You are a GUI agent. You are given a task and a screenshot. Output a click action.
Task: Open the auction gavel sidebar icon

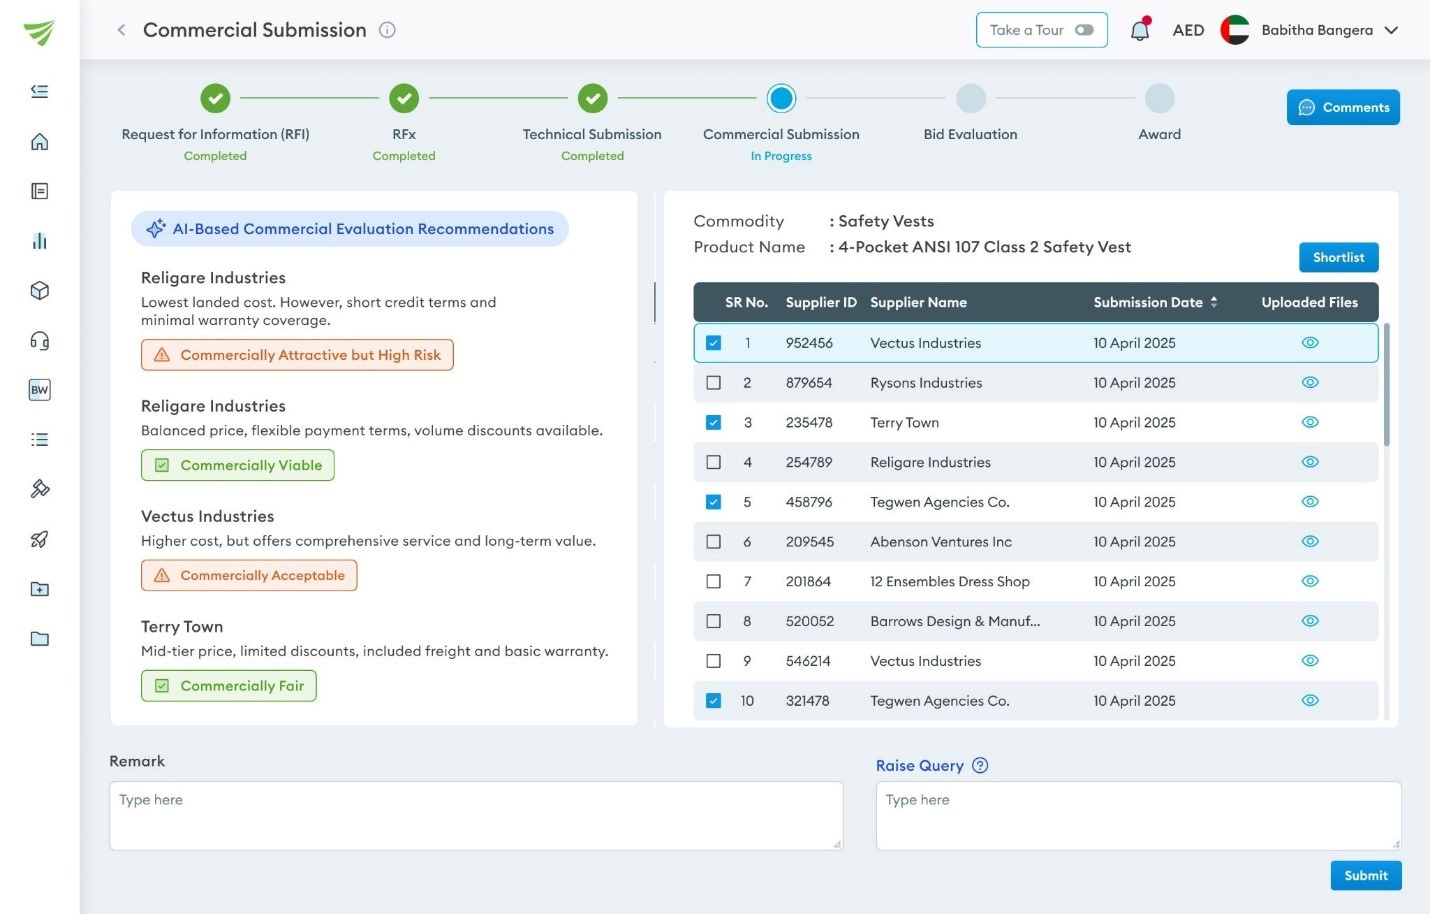click(40, 489)
